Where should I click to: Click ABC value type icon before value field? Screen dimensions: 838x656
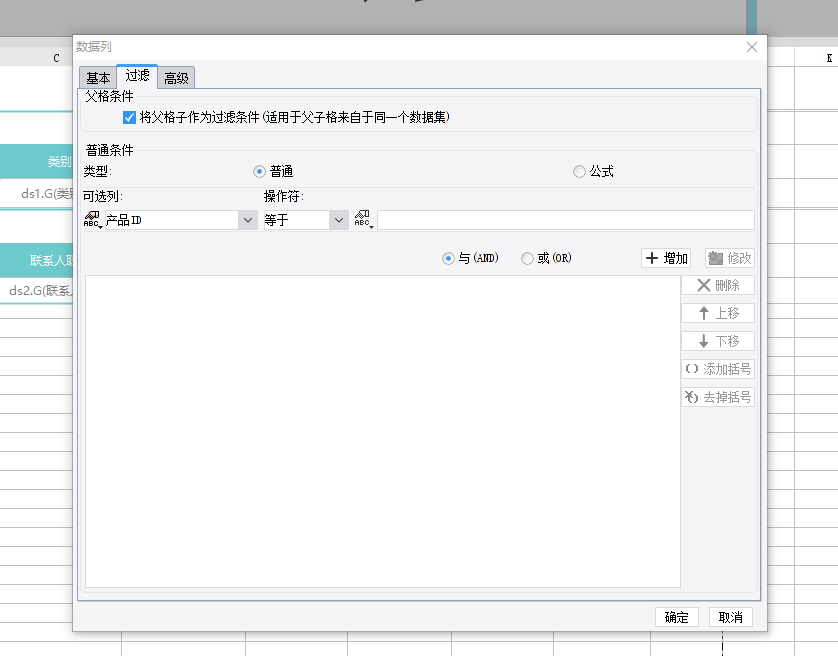coord(363,219)
